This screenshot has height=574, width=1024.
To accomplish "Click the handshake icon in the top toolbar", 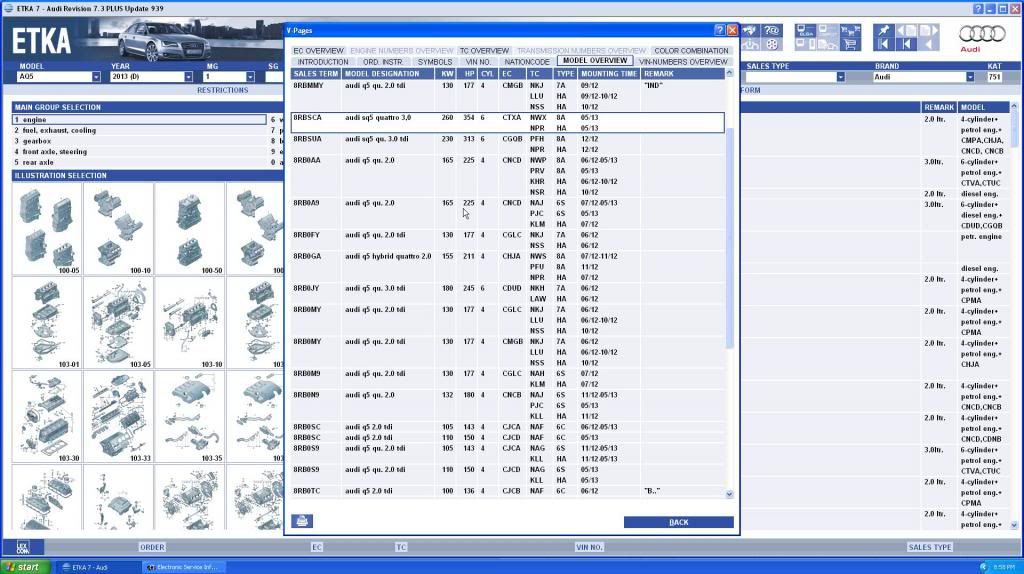I will pyautogui.click(x=750, y=31).
